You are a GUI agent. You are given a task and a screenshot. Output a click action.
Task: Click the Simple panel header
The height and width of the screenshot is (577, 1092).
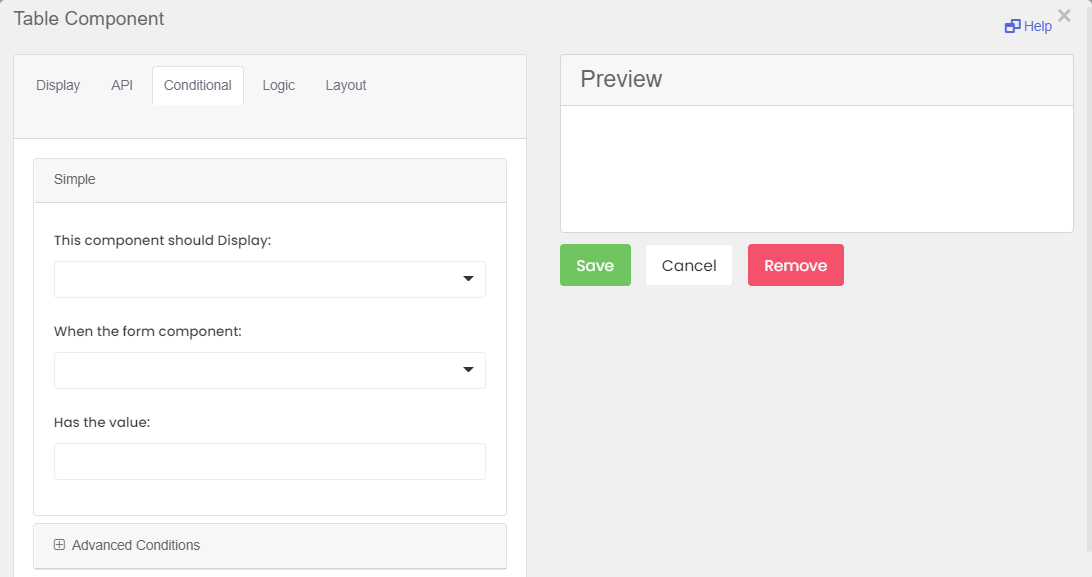270,180
